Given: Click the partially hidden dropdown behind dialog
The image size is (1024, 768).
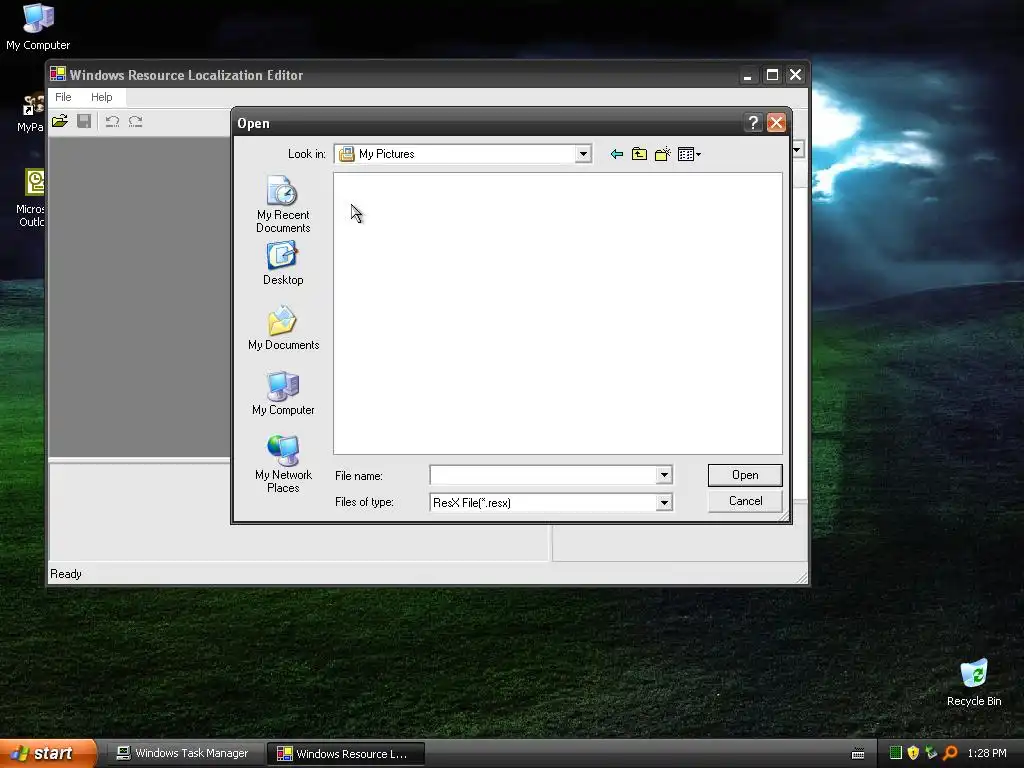Looking at the screenshot, I should click(x=797, y=150).
